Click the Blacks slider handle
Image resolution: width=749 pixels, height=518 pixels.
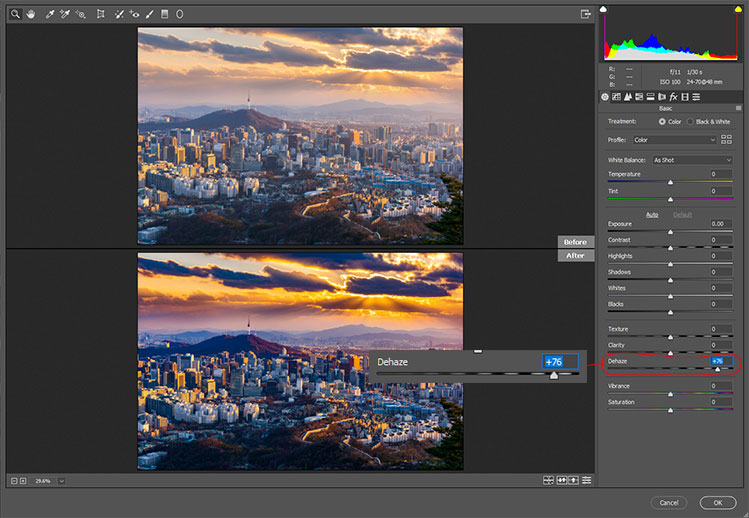[670, 313]
